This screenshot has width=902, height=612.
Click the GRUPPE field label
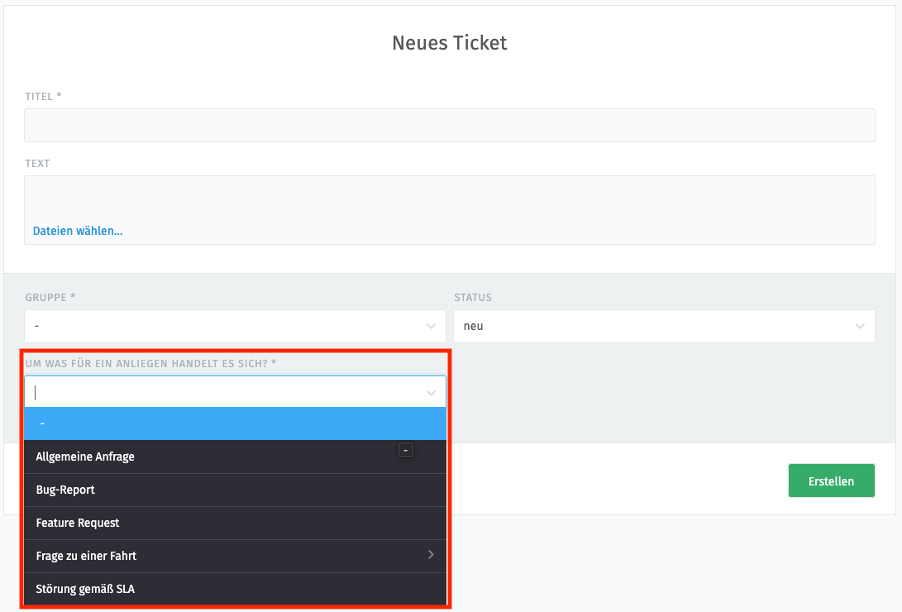click(x=50, y=298)
